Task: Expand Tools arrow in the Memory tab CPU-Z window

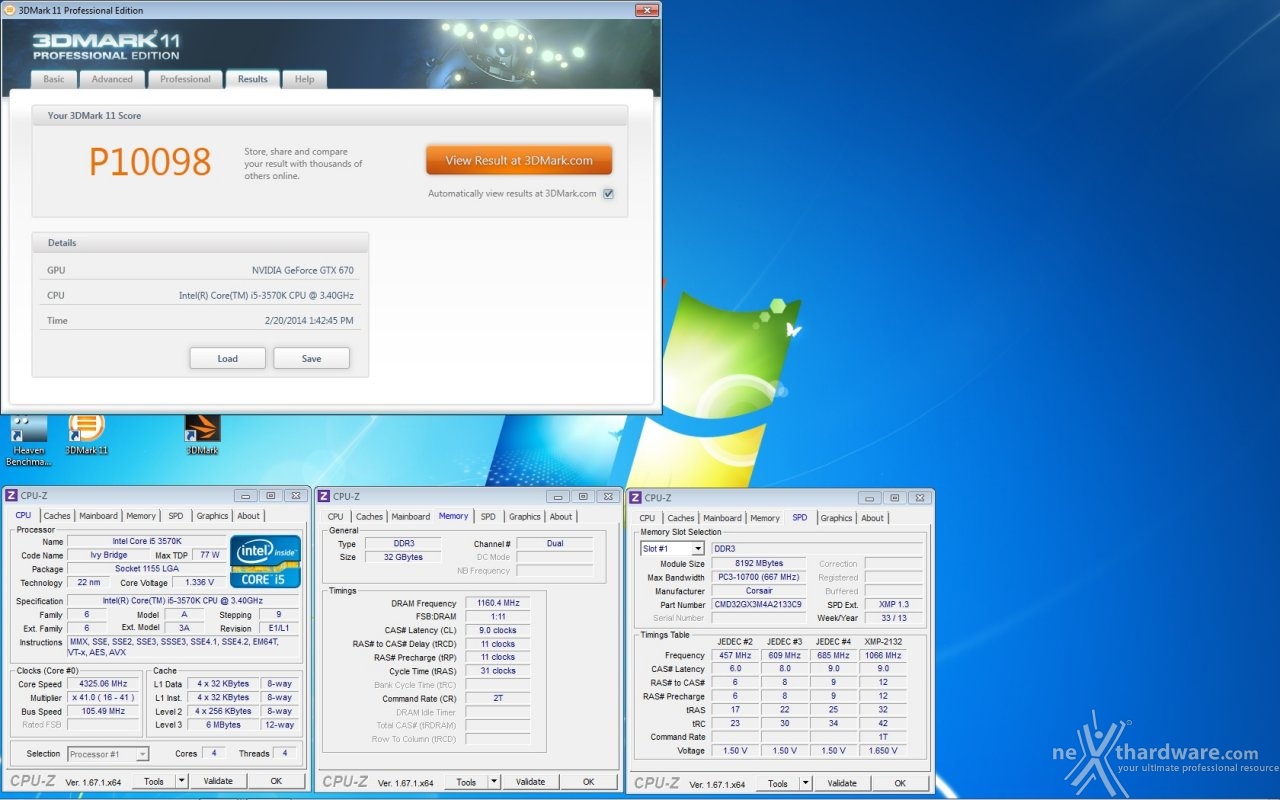Action: [x=494, y=782]
